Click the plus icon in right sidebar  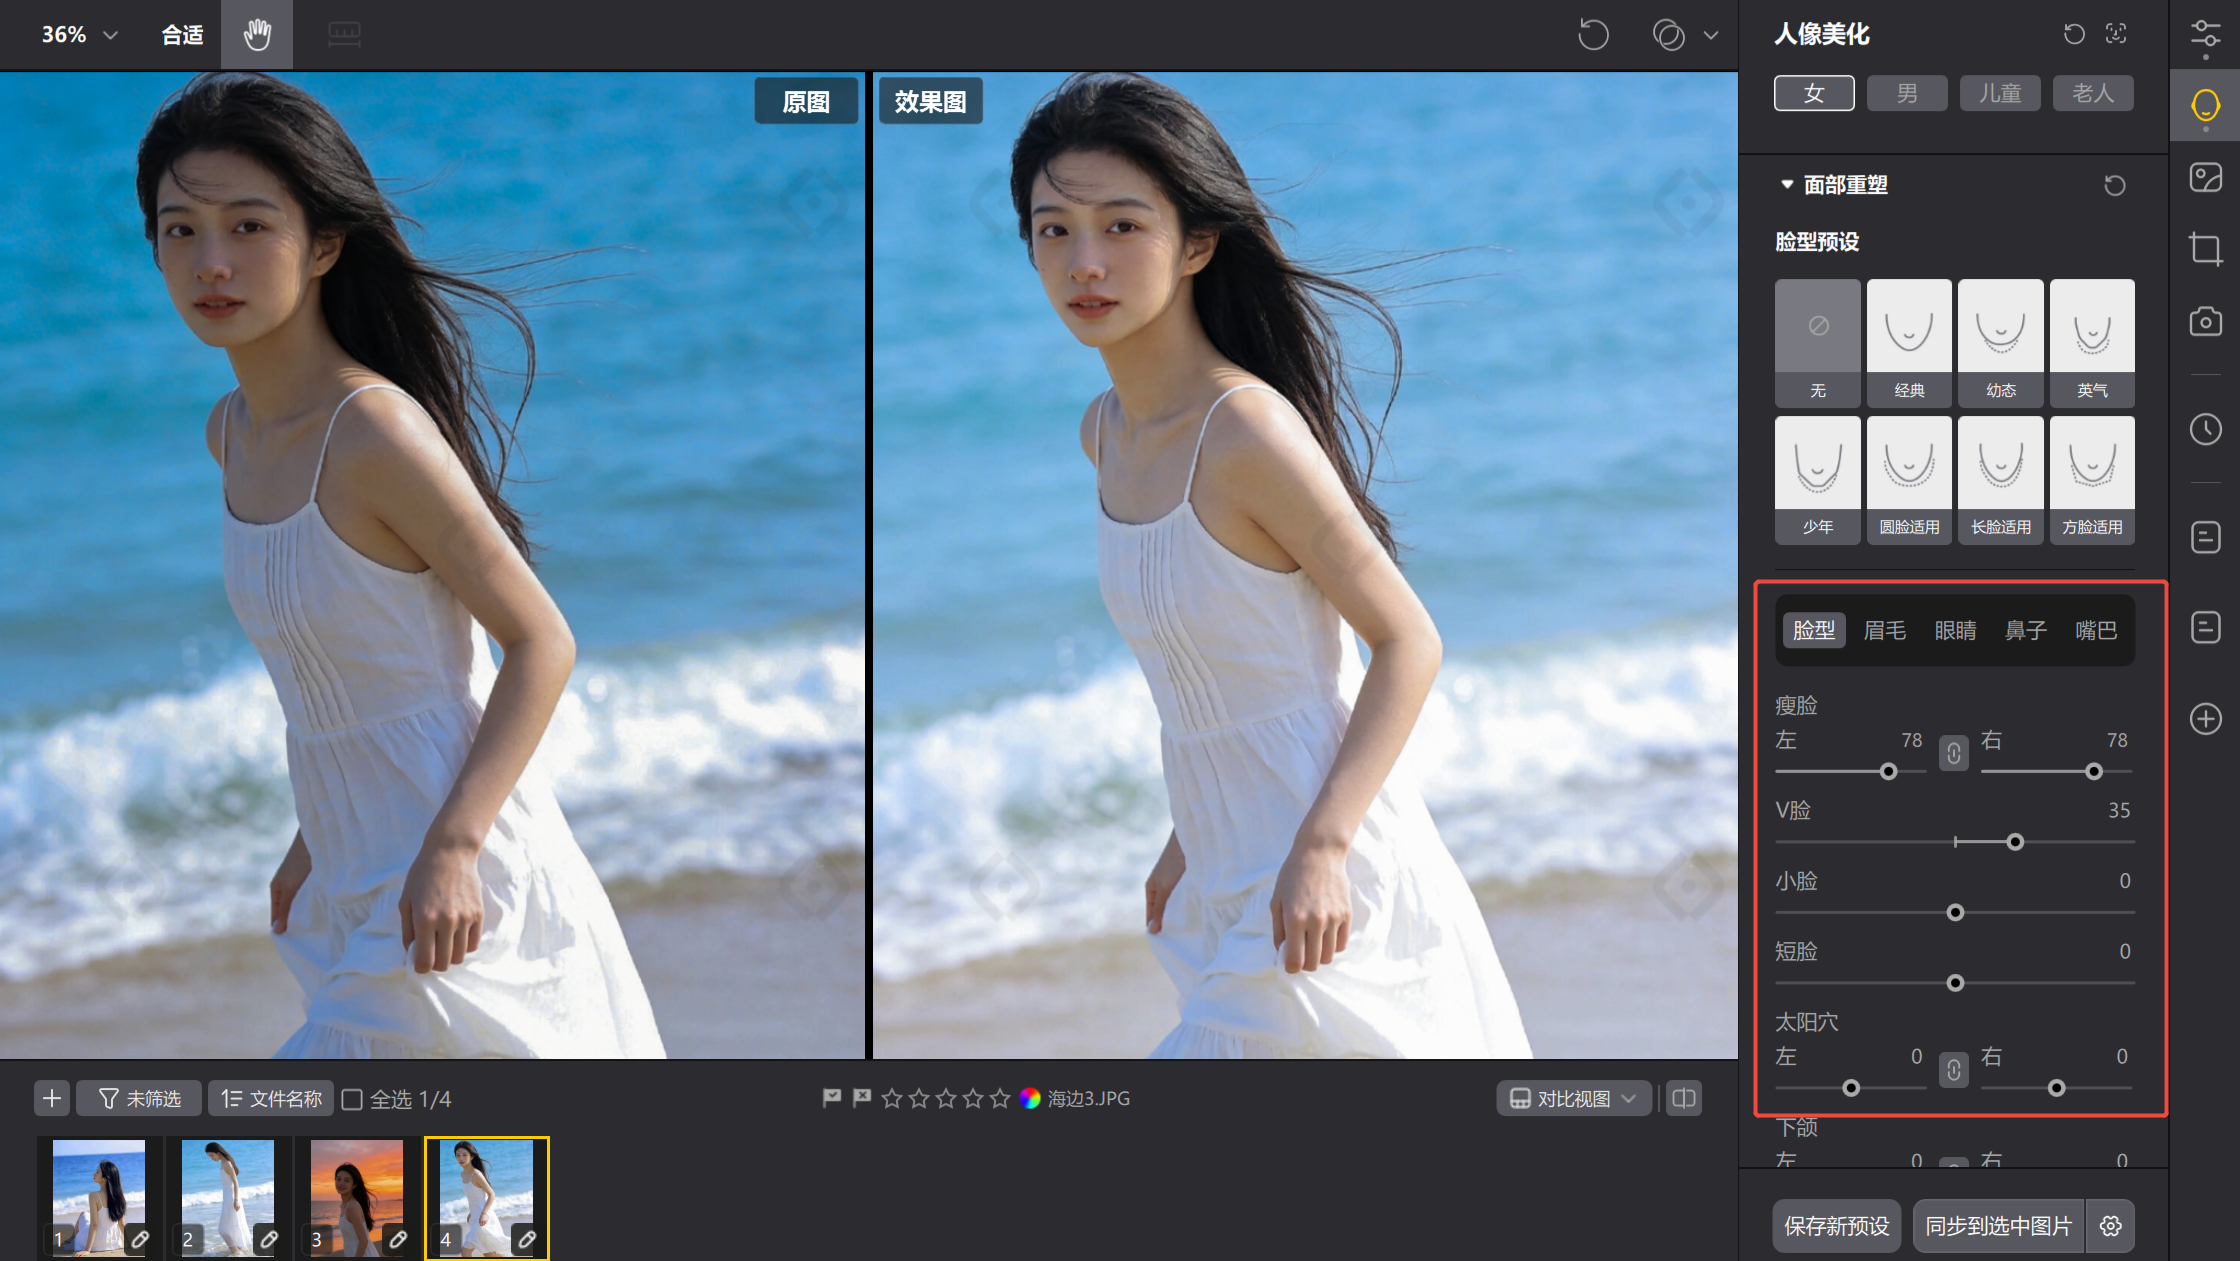(2205, 719)
